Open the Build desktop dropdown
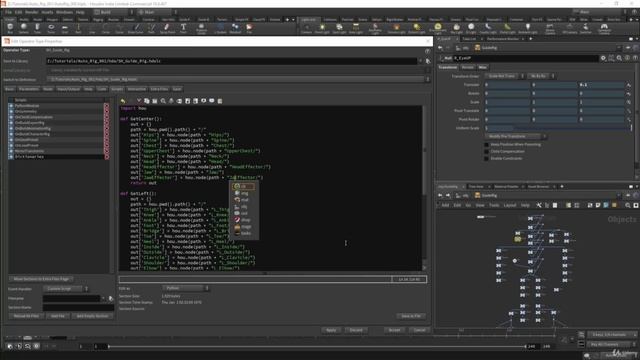This screenshot has width=640, height=360. [x=113, y=12]
